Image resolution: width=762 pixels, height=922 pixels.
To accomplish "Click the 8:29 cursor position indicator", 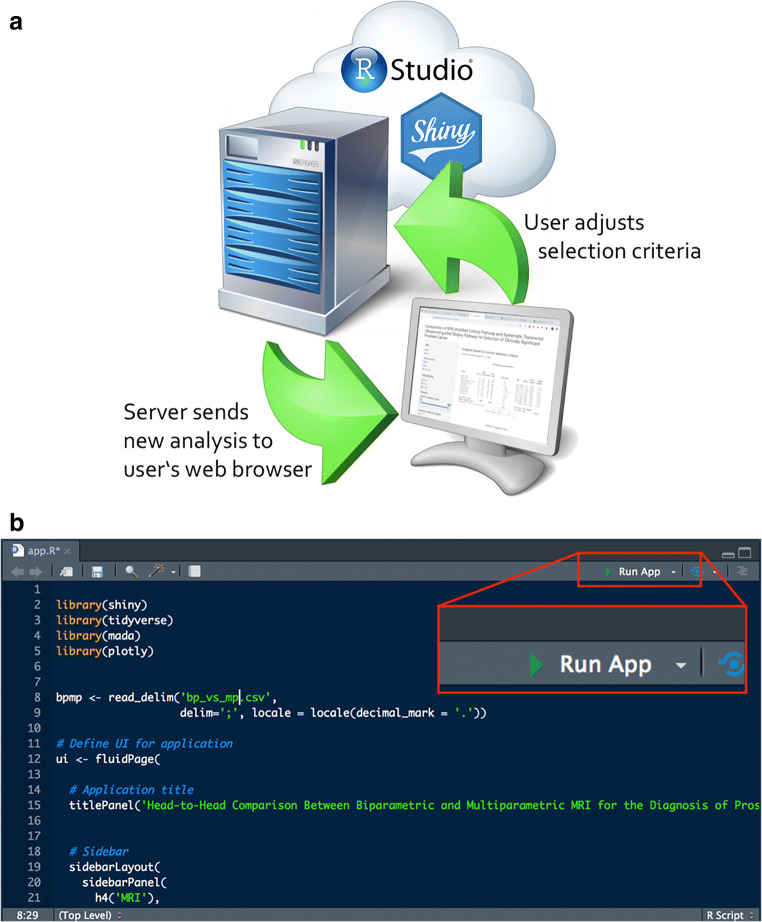I will [26, 914].
